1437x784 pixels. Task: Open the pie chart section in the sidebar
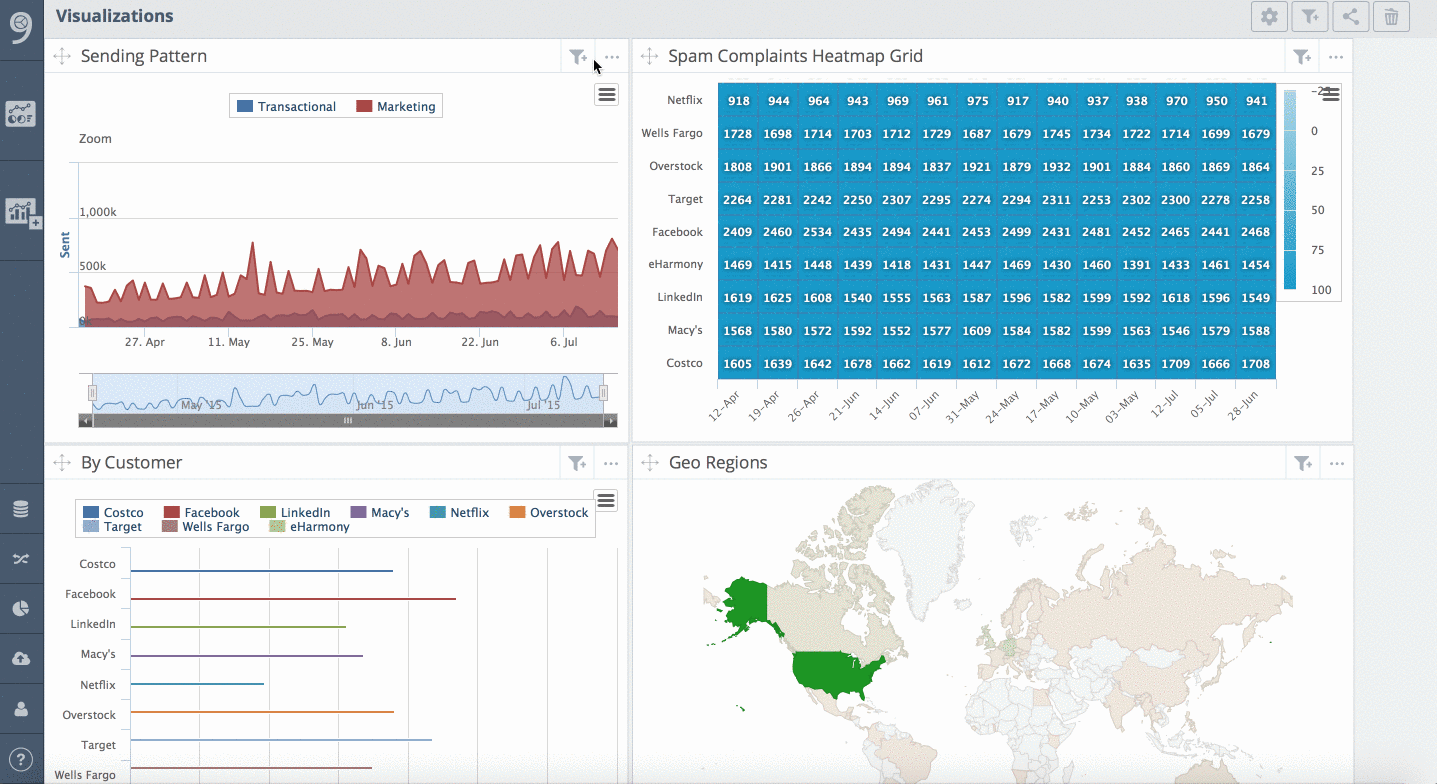tap(22, 609)
